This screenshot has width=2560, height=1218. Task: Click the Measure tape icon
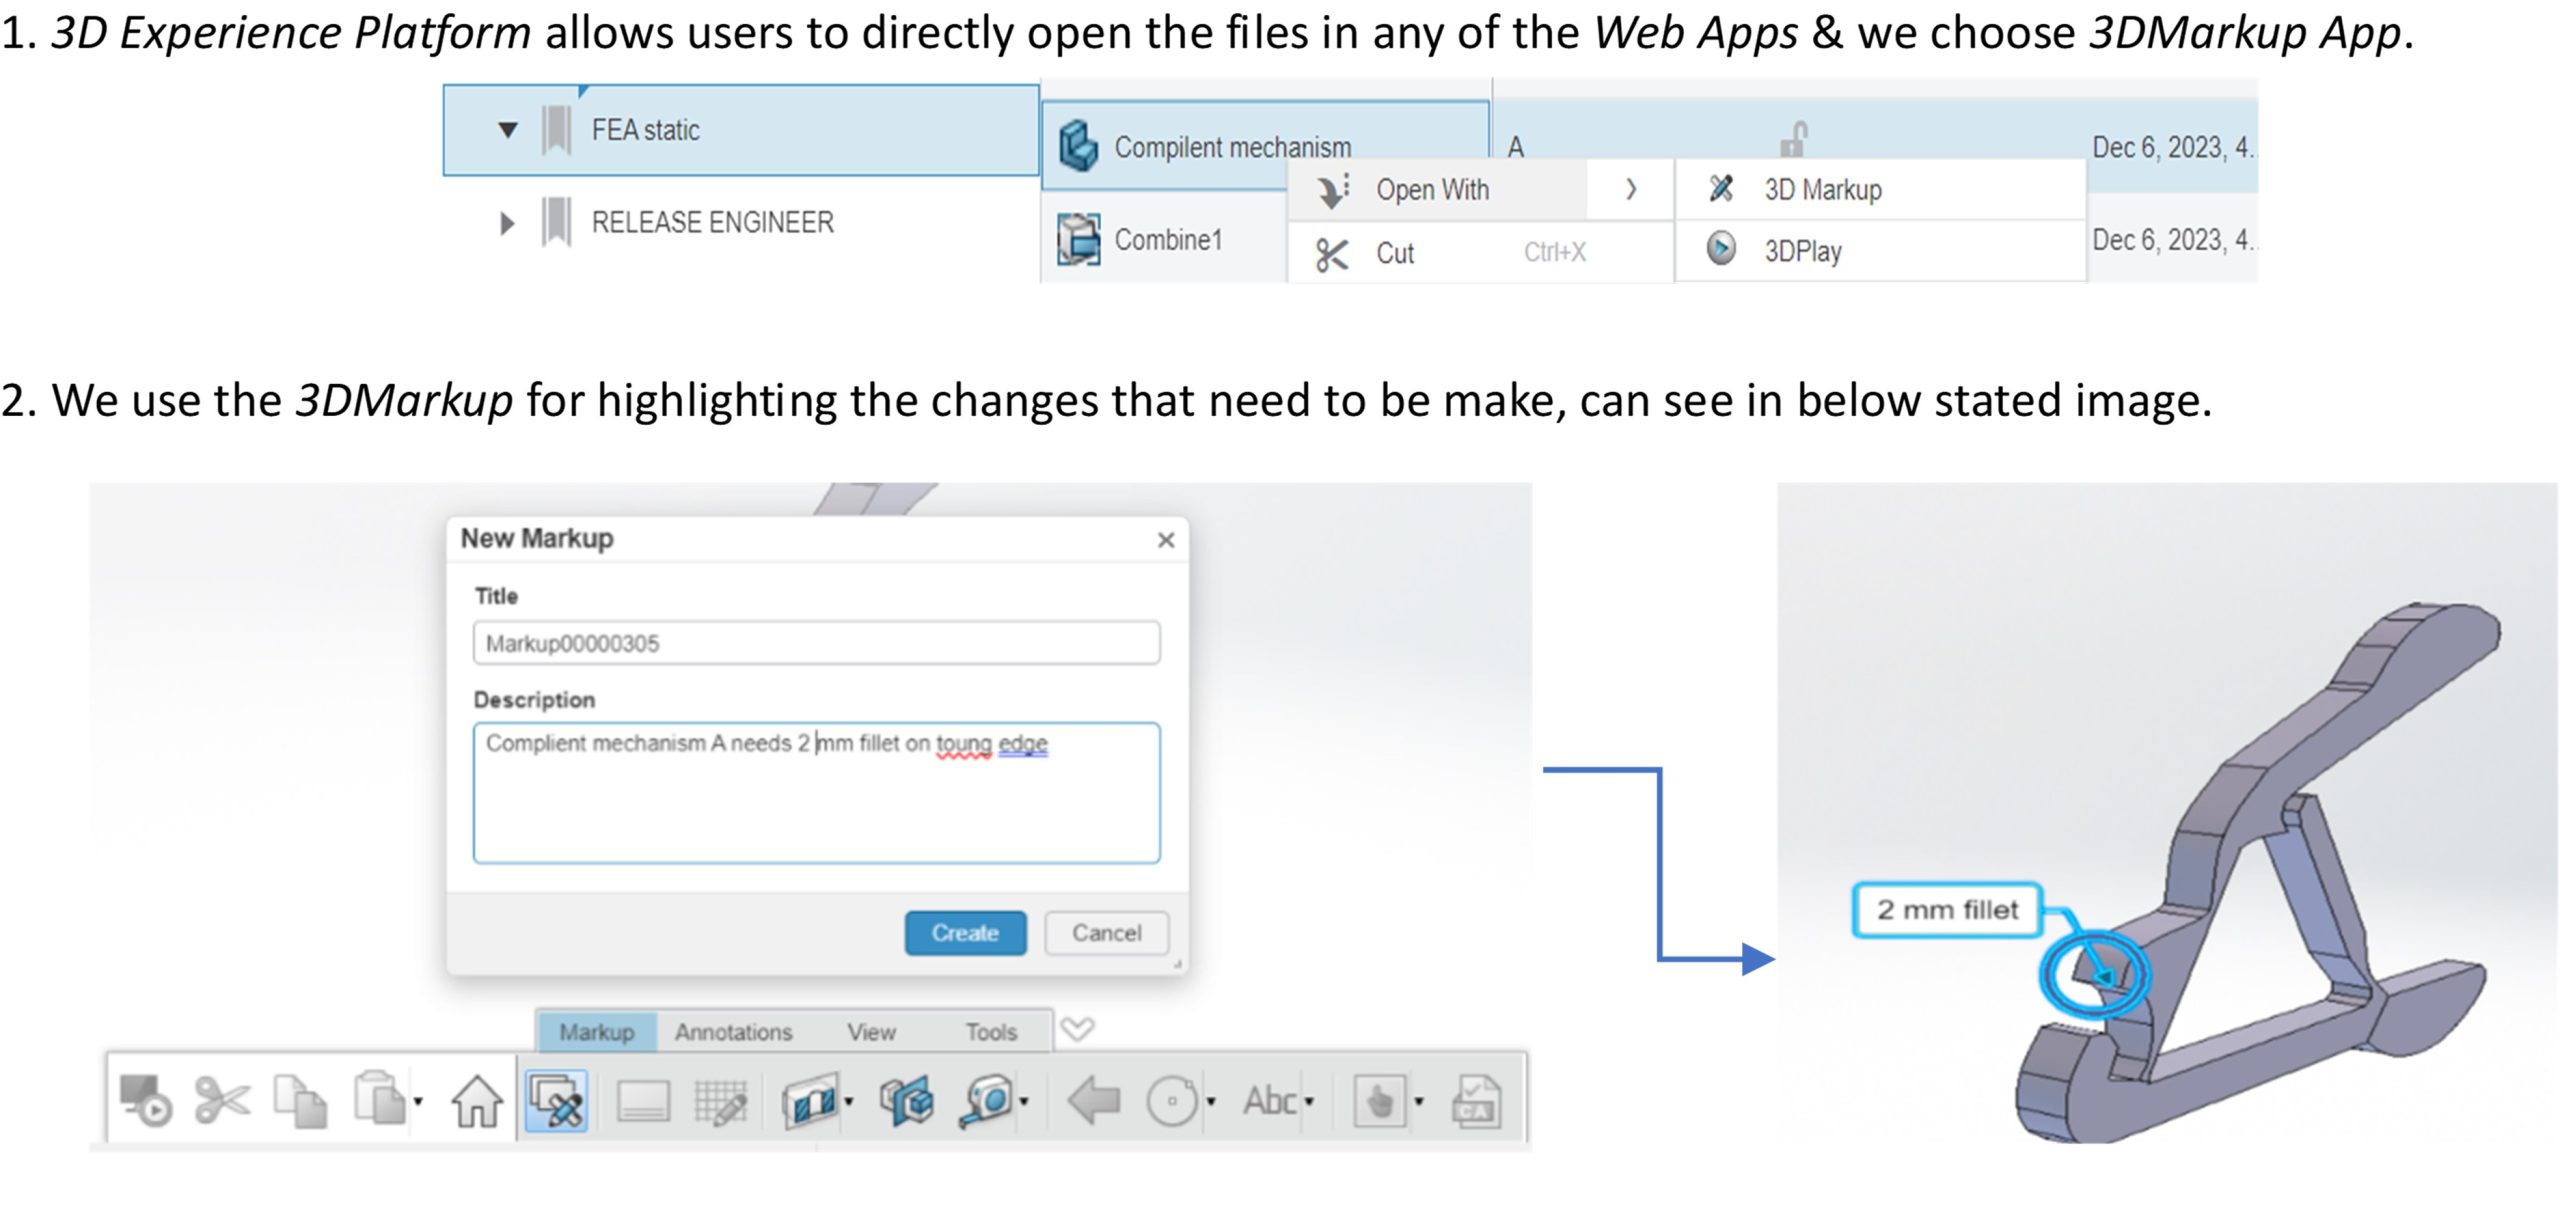pyautogui.click(x=985, y=1101)
